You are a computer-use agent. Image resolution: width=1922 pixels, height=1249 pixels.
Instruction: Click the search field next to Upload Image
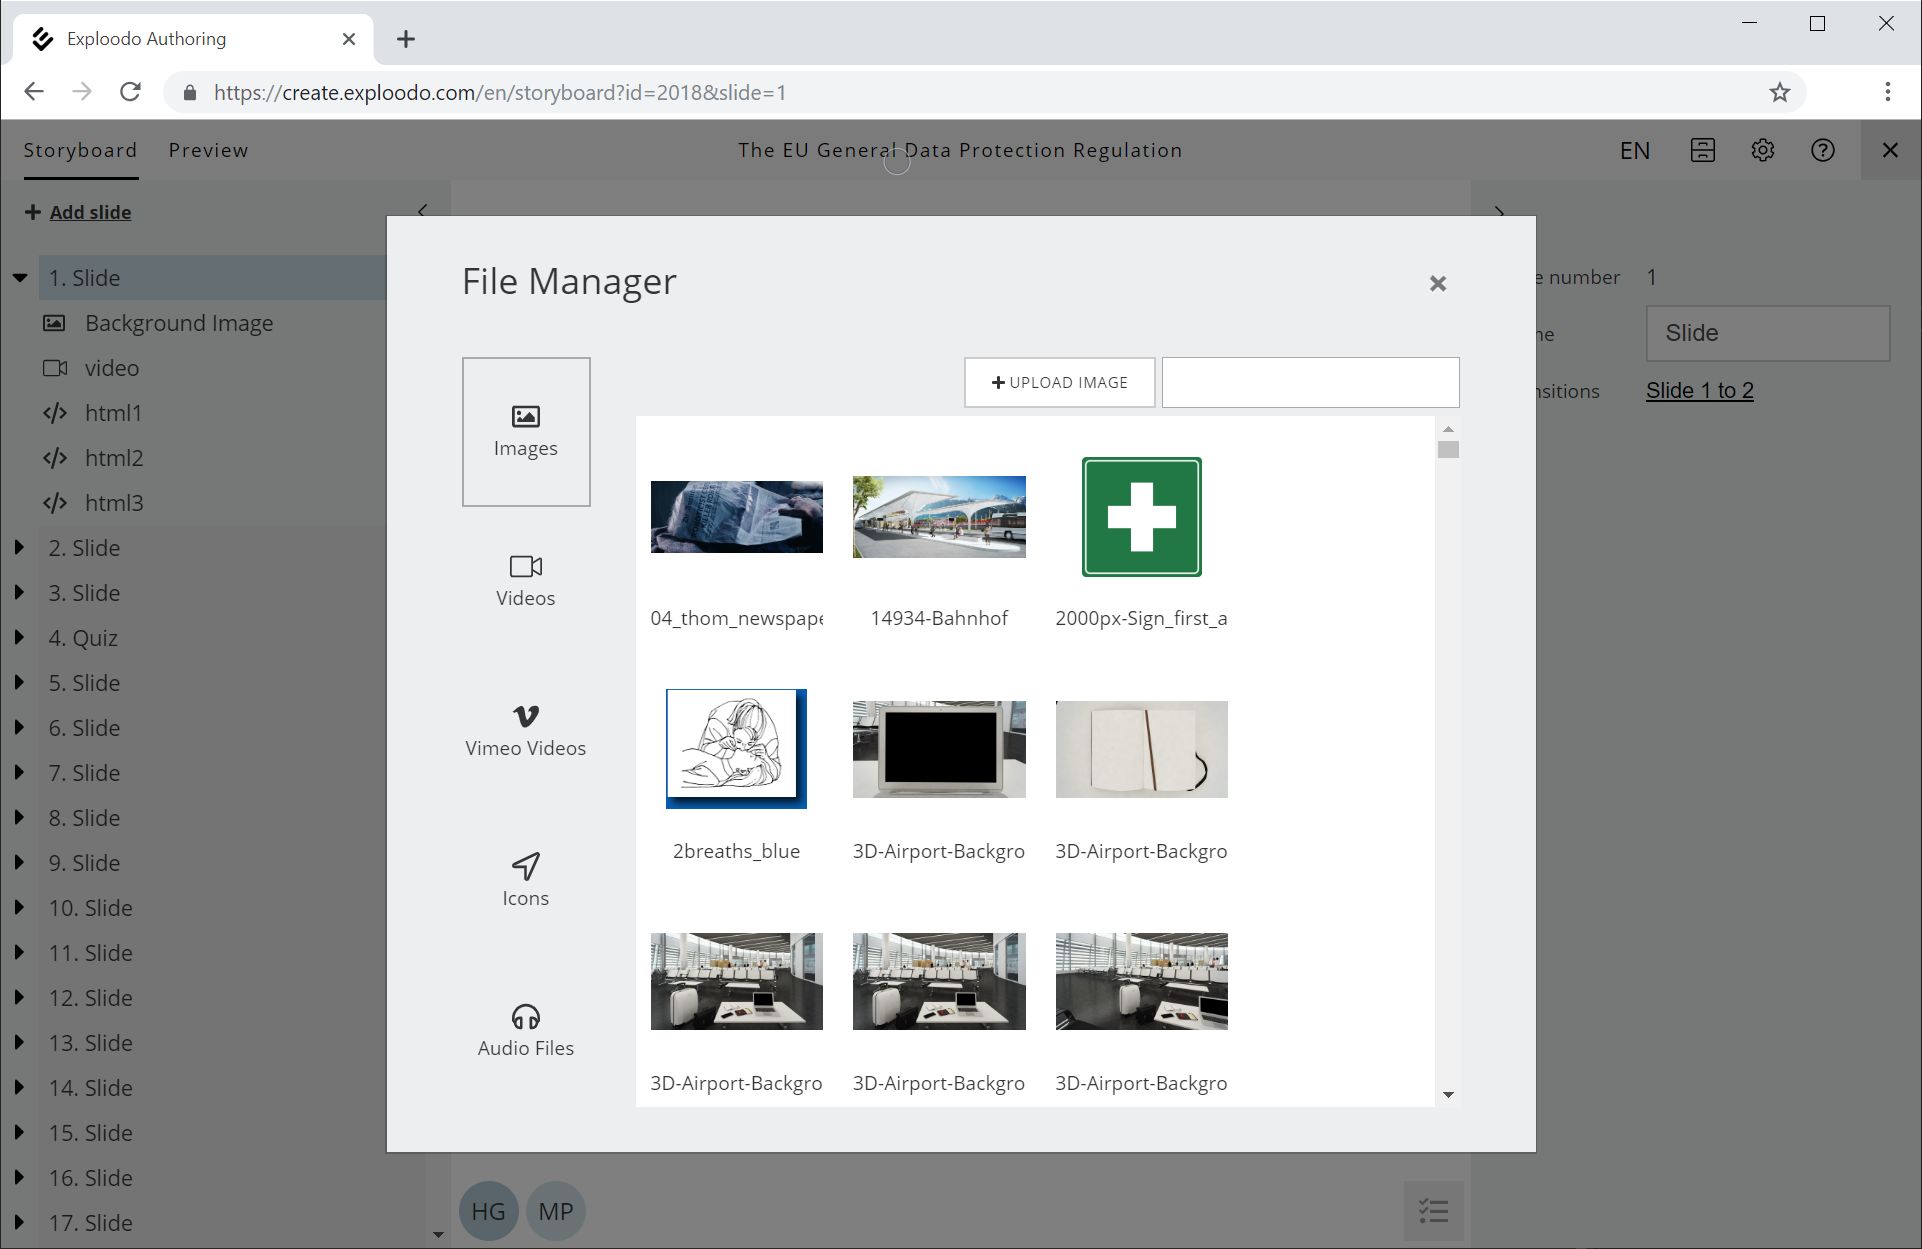point(1310,382)
